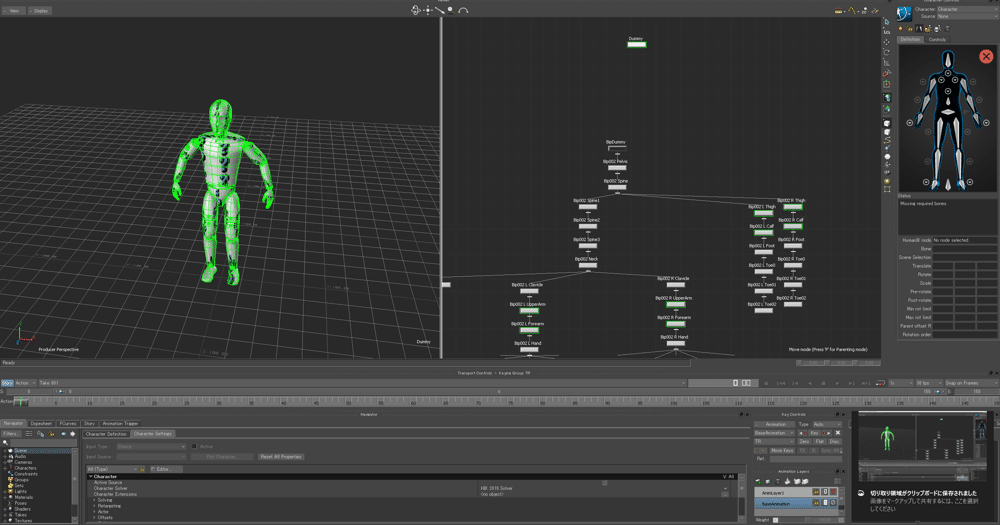Toggle mute on AnimLayer1
Image resolution: width=1000 pixels, height=525 pixels.
(834, 492)
